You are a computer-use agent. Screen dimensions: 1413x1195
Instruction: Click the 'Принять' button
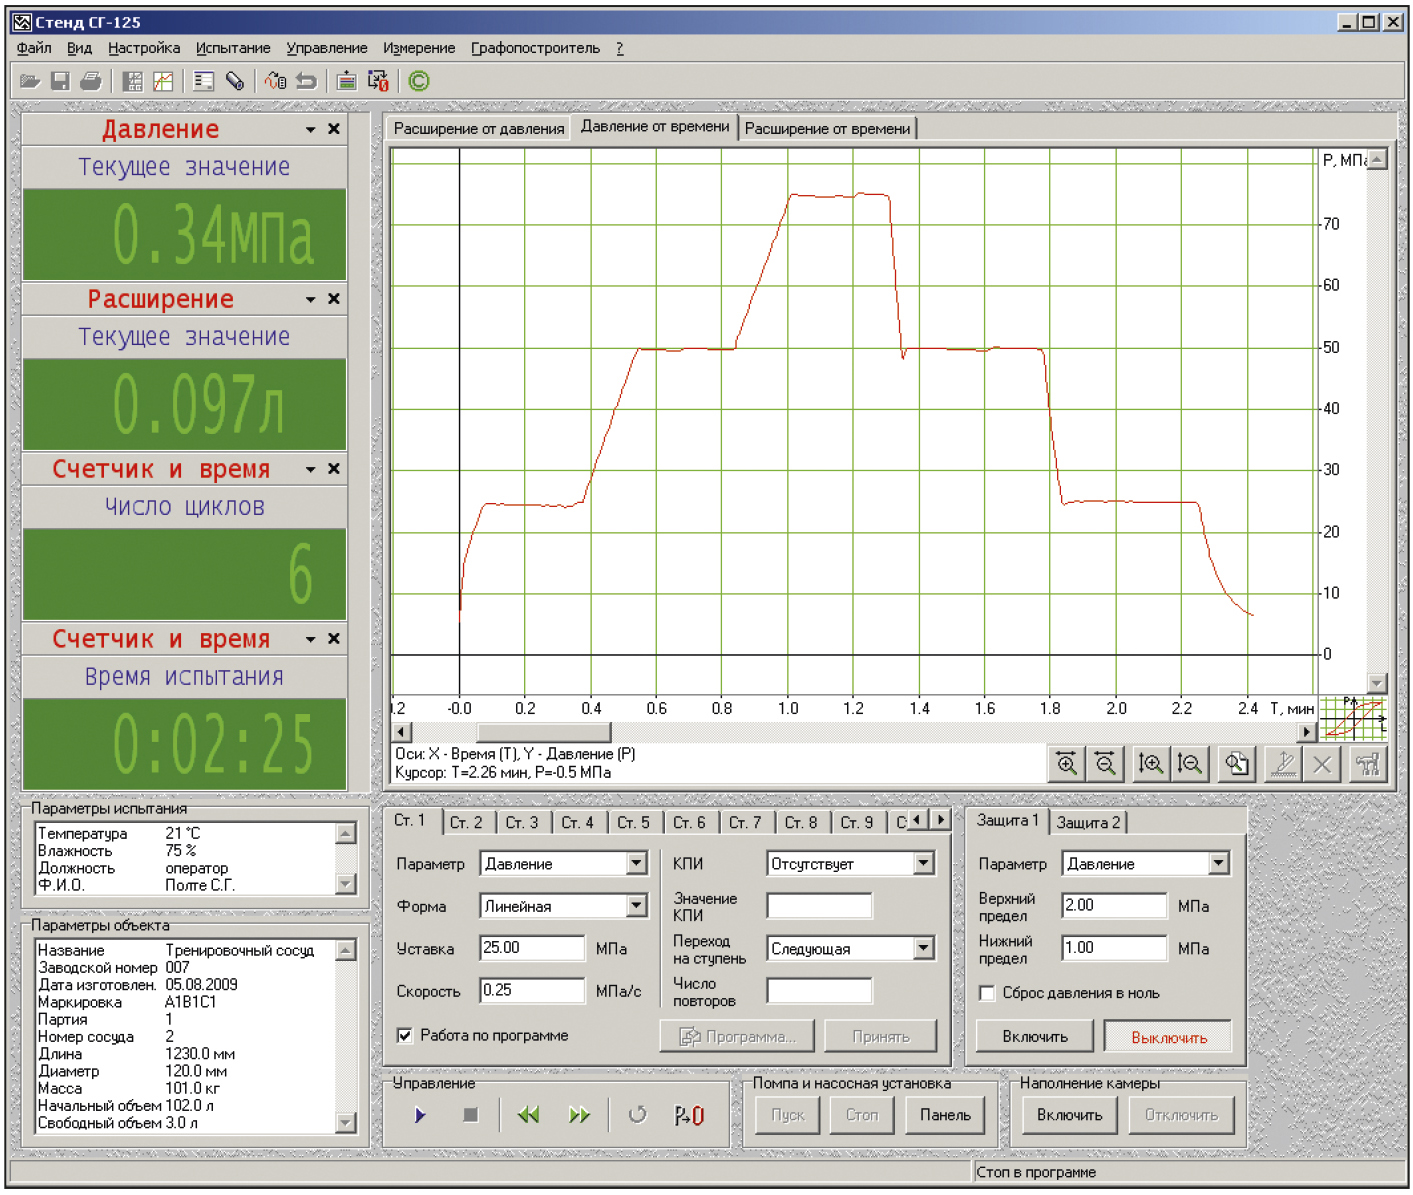pos(881,1037)
